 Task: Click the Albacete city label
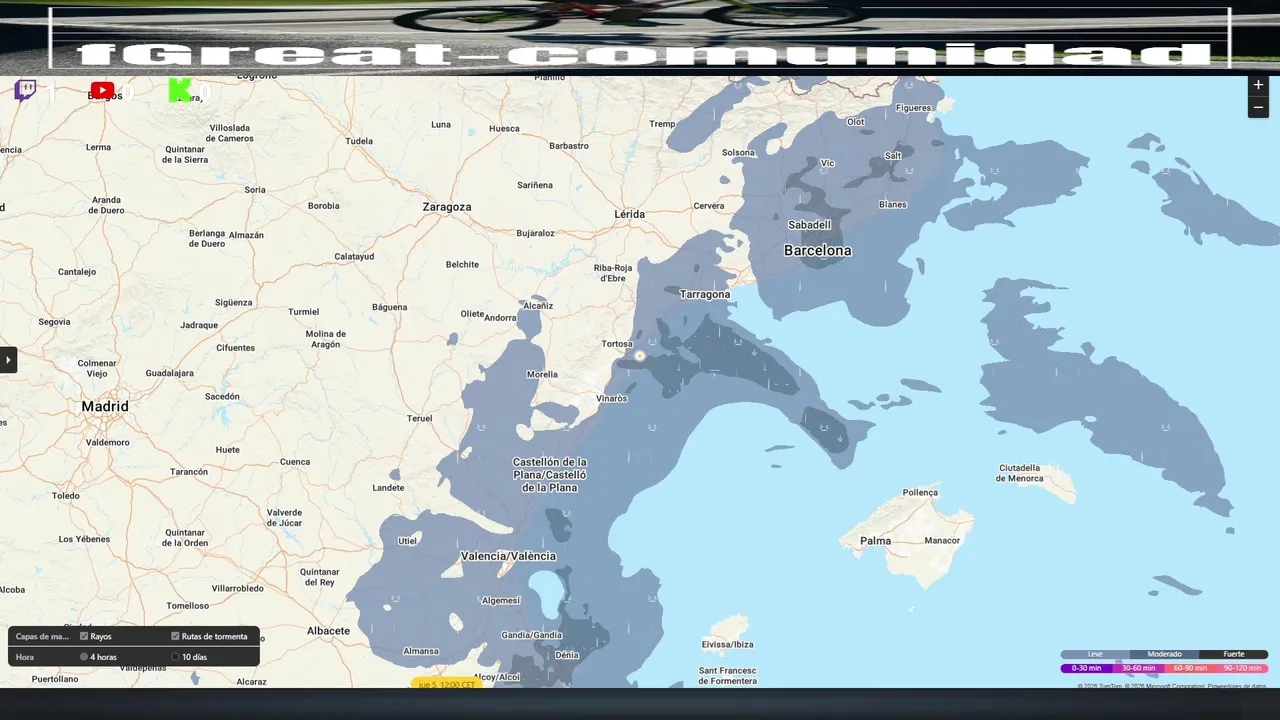click(x=328, y=631)
